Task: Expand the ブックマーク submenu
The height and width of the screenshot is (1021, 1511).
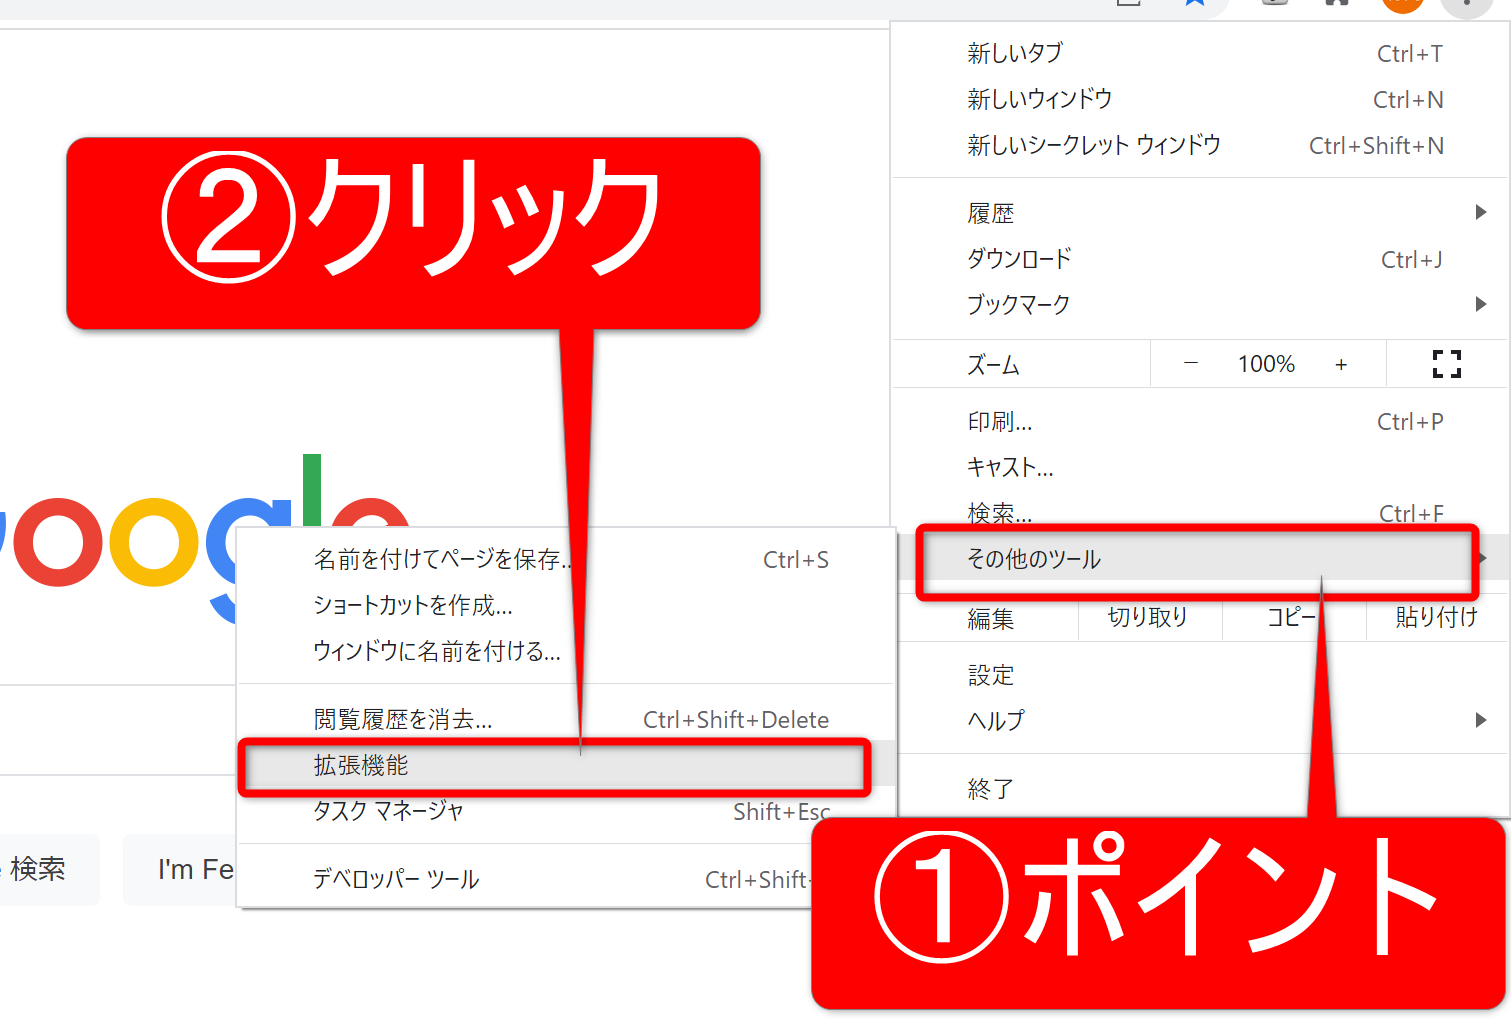Action: pos(1200,304)
